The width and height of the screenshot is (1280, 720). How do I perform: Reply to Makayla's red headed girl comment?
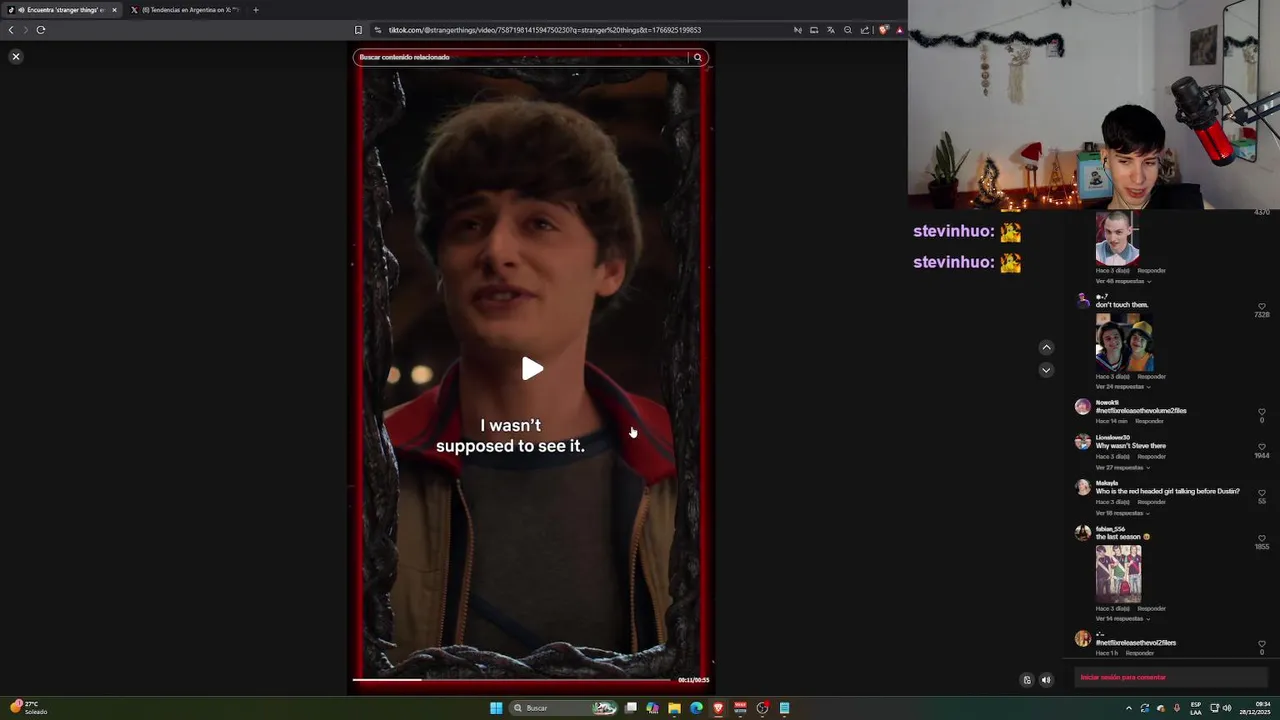click(x=1151, y=502)
